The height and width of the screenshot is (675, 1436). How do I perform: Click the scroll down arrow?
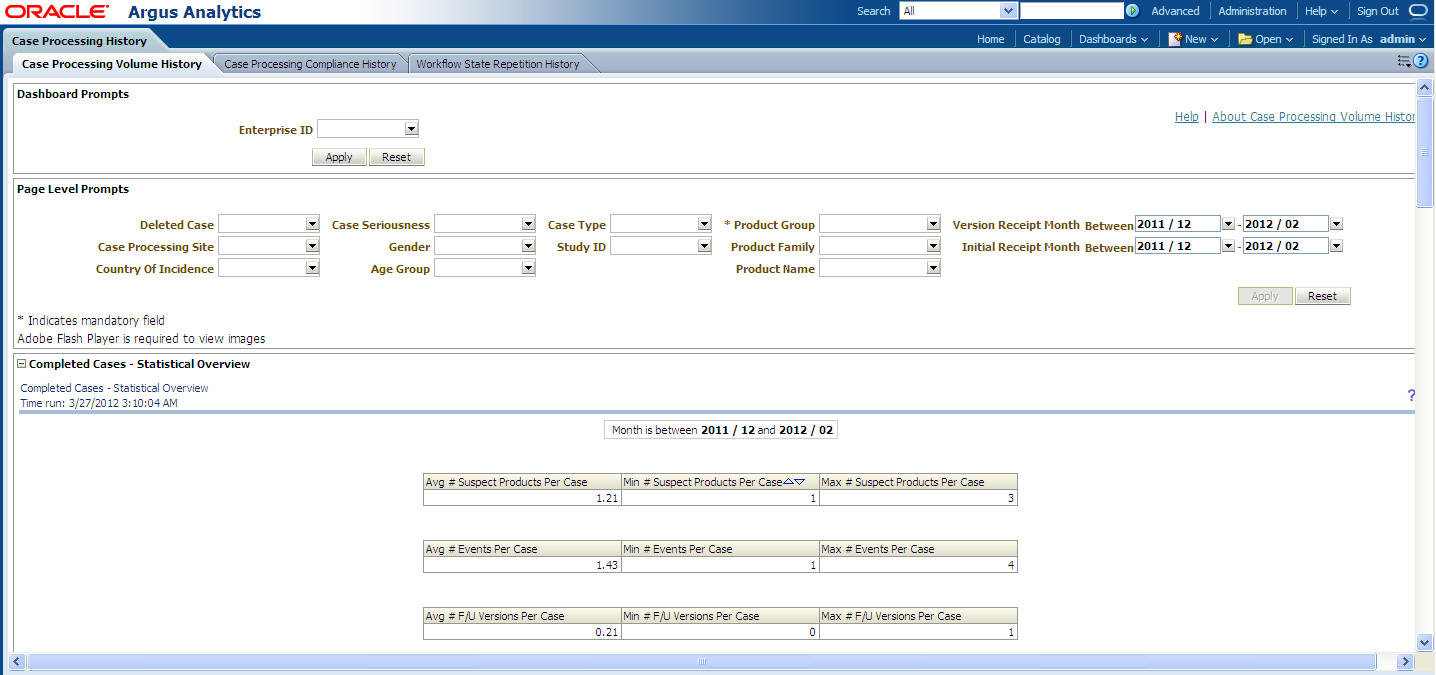click(x=1426, y=642)
